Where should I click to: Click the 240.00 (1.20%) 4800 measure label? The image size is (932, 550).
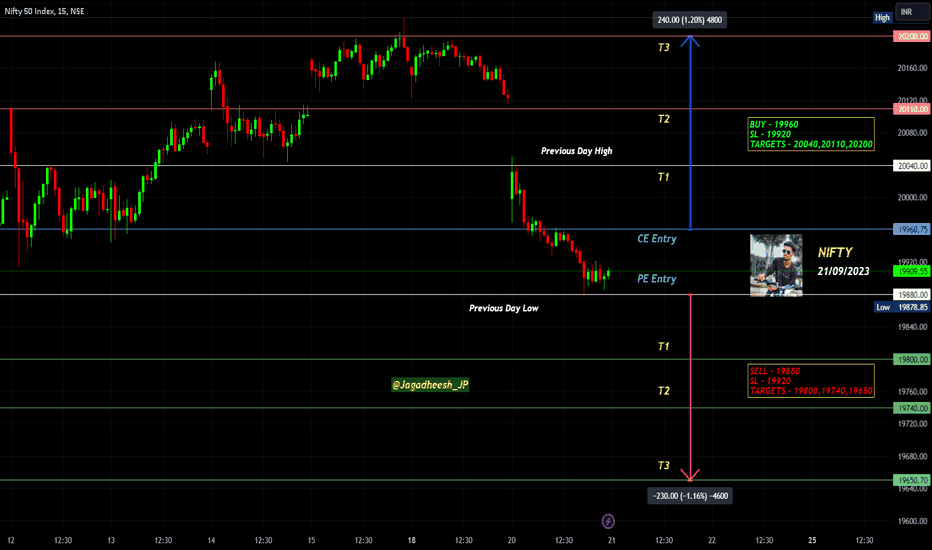coord(689,20)
